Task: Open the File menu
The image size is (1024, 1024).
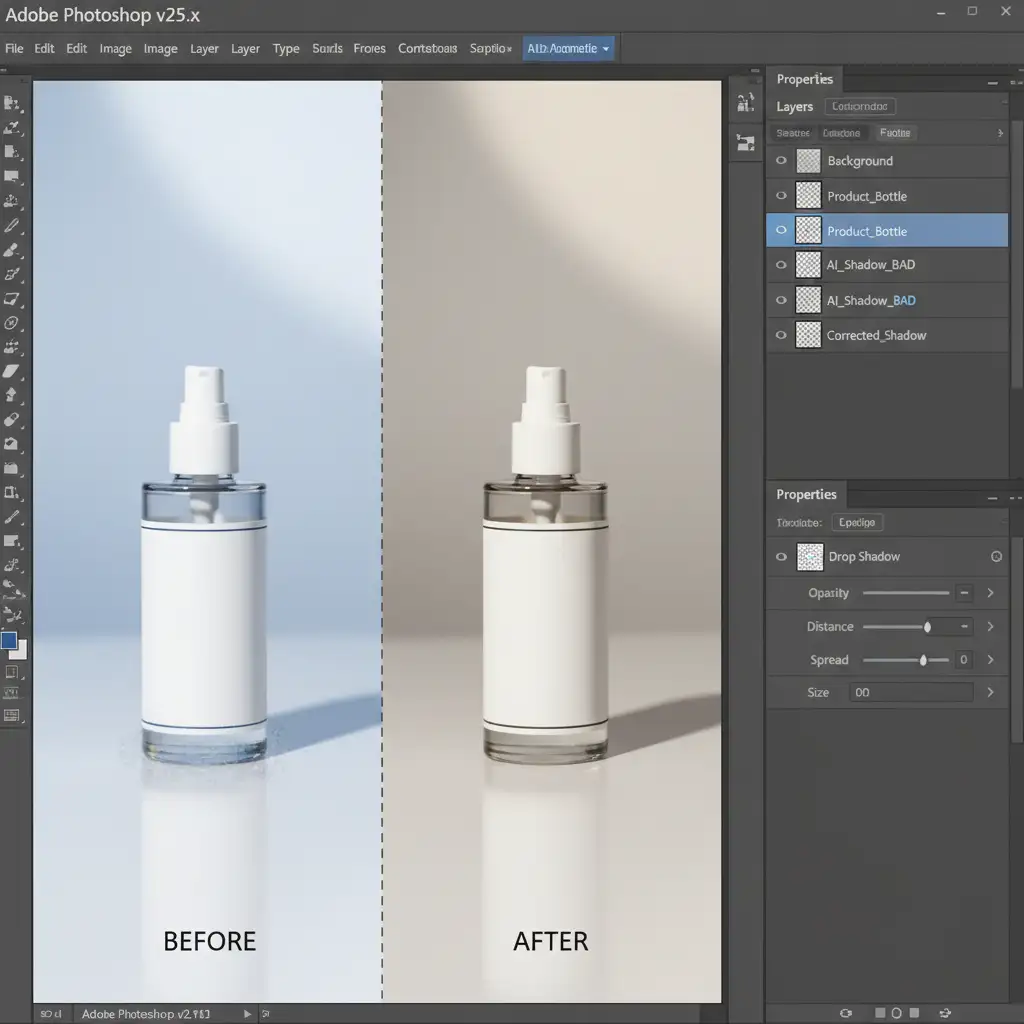Action: 14,48
